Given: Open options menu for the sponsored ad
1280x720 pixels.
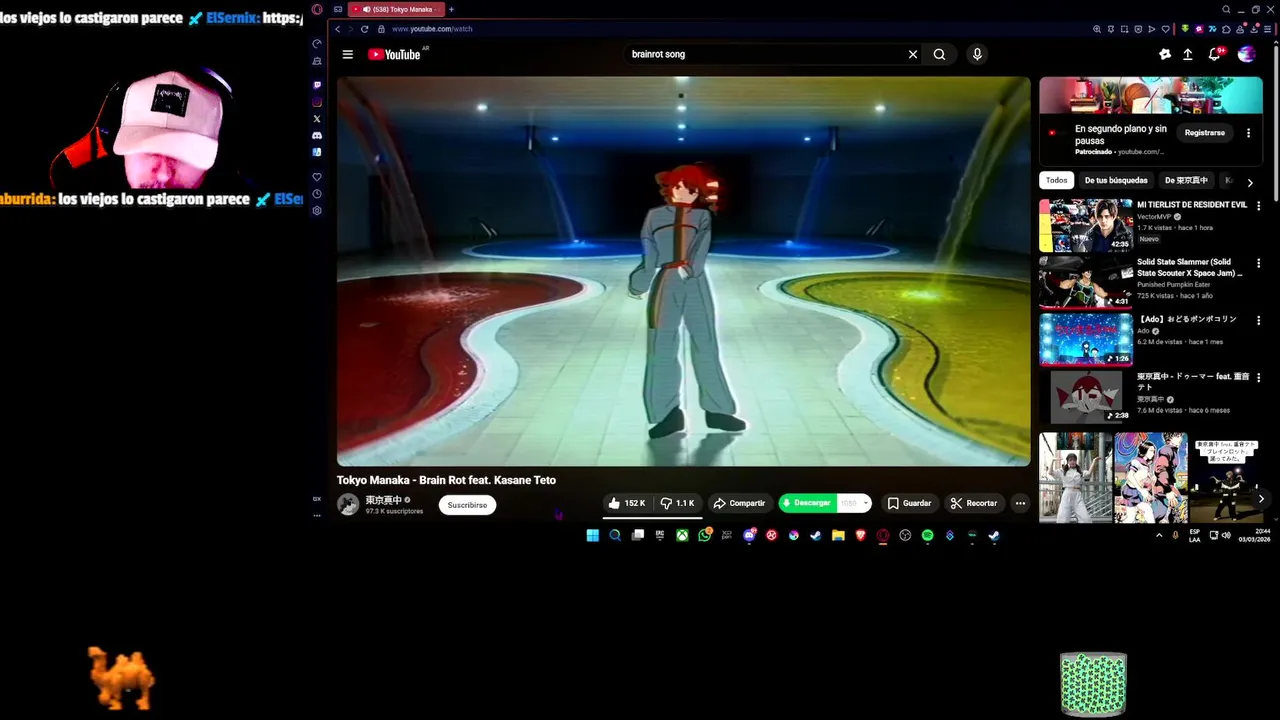Looking at the screenshot, I should click(x=1248, y=132).
